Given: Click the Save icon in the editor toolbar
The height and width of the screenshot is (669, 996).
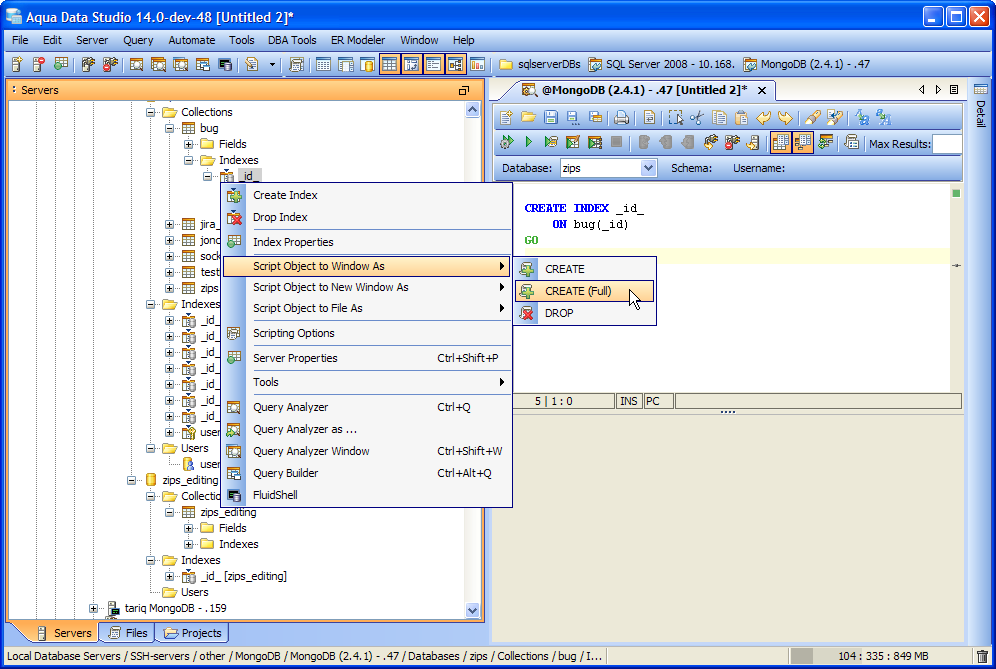Looking at the screenshot, I should 551,118.
